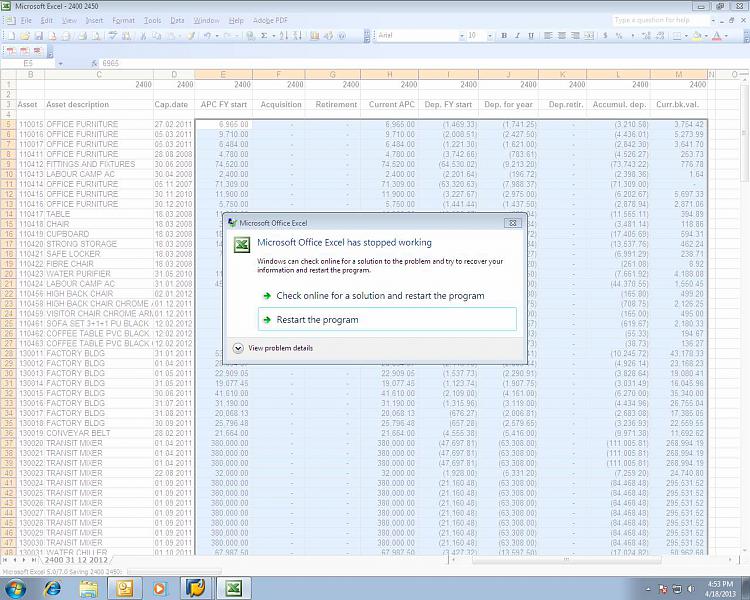This screenshot has height=600, width=750.
Task: Open the Name Box dropdown arrow
Action: [60, 64]
